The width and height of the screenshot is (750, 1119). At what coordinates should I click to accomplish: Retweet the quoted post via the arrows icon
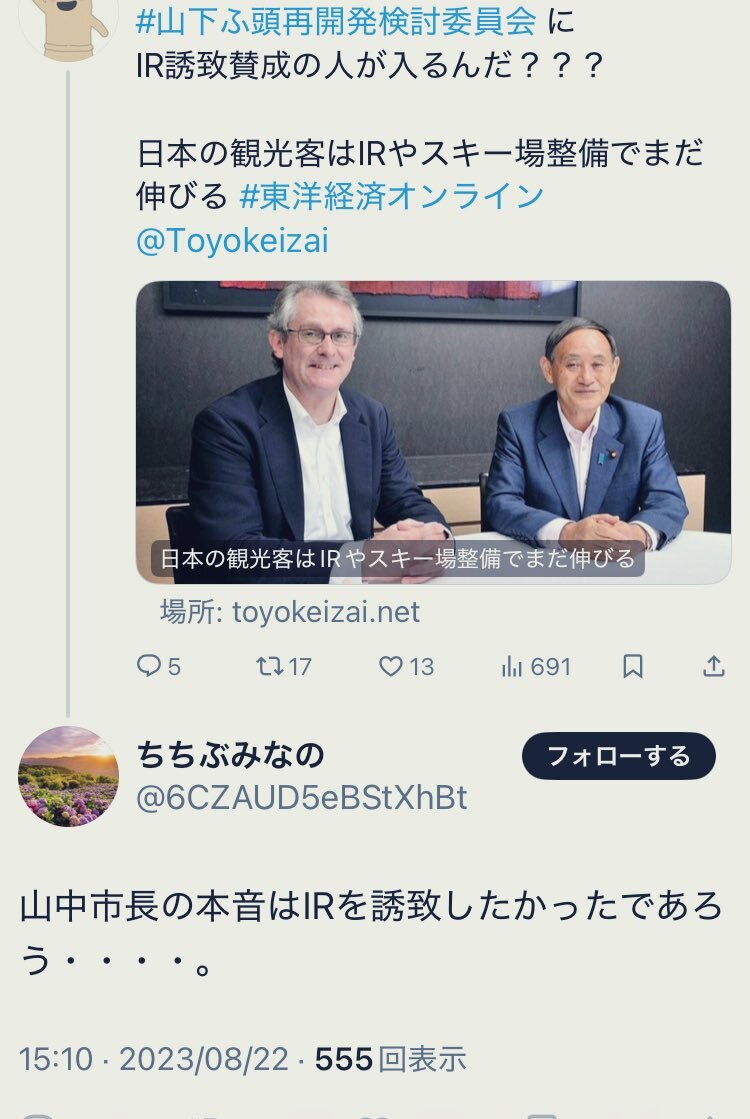(x=270, y=666)
